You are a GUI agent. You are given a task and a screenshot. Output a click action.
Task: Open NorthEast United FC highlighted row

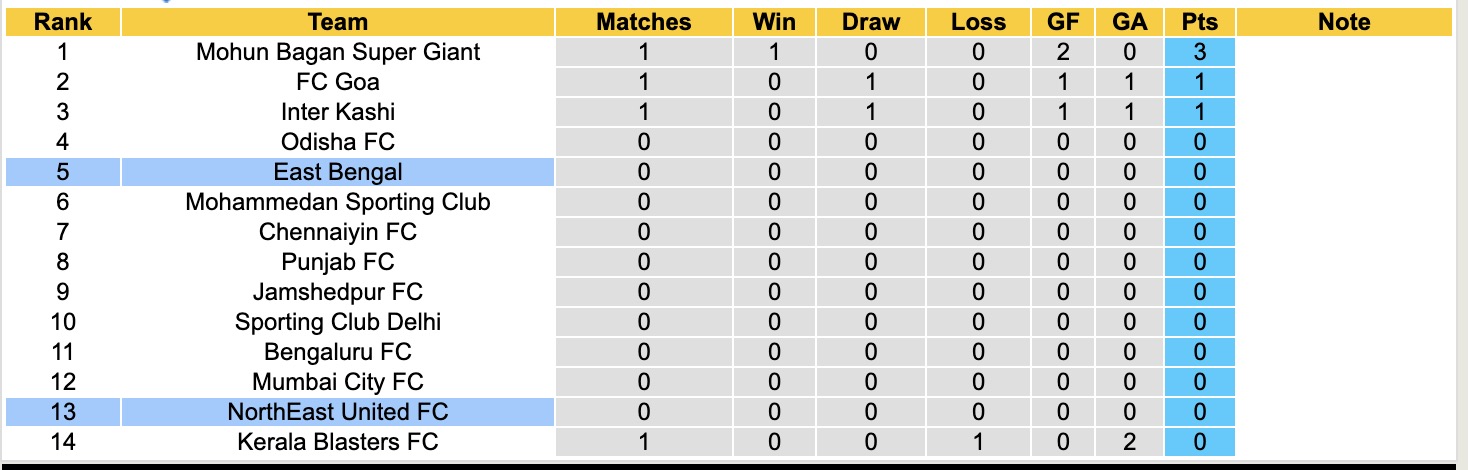coord(338,412)
